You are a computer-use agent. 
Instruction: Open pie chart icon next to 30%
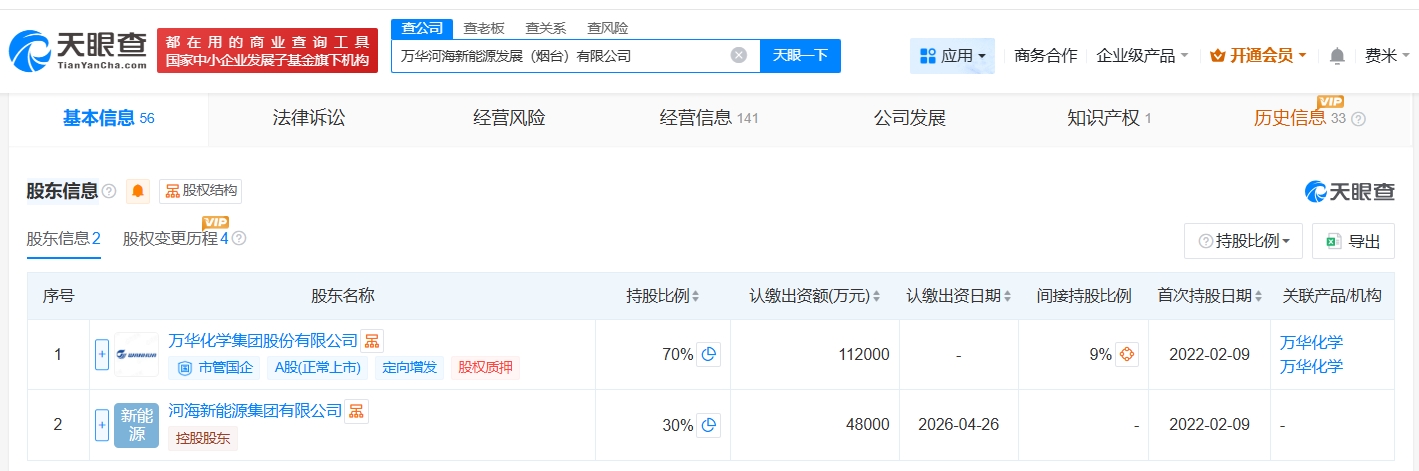(x=708, y=425)
